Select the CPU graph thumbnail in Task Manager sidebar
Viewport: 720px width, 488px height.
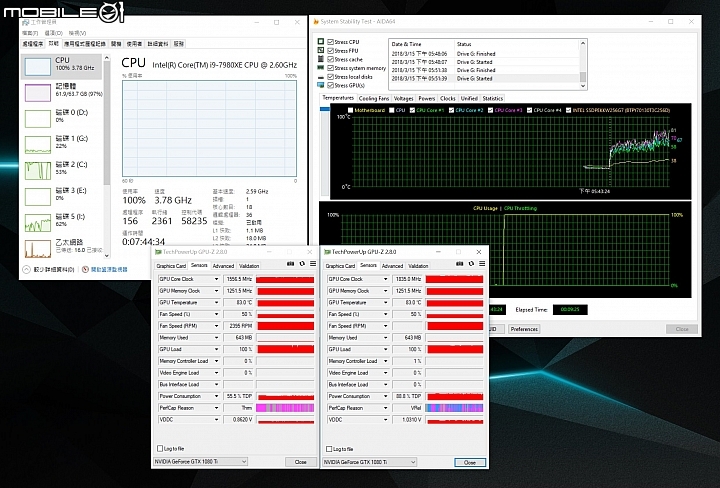point(38,67)
